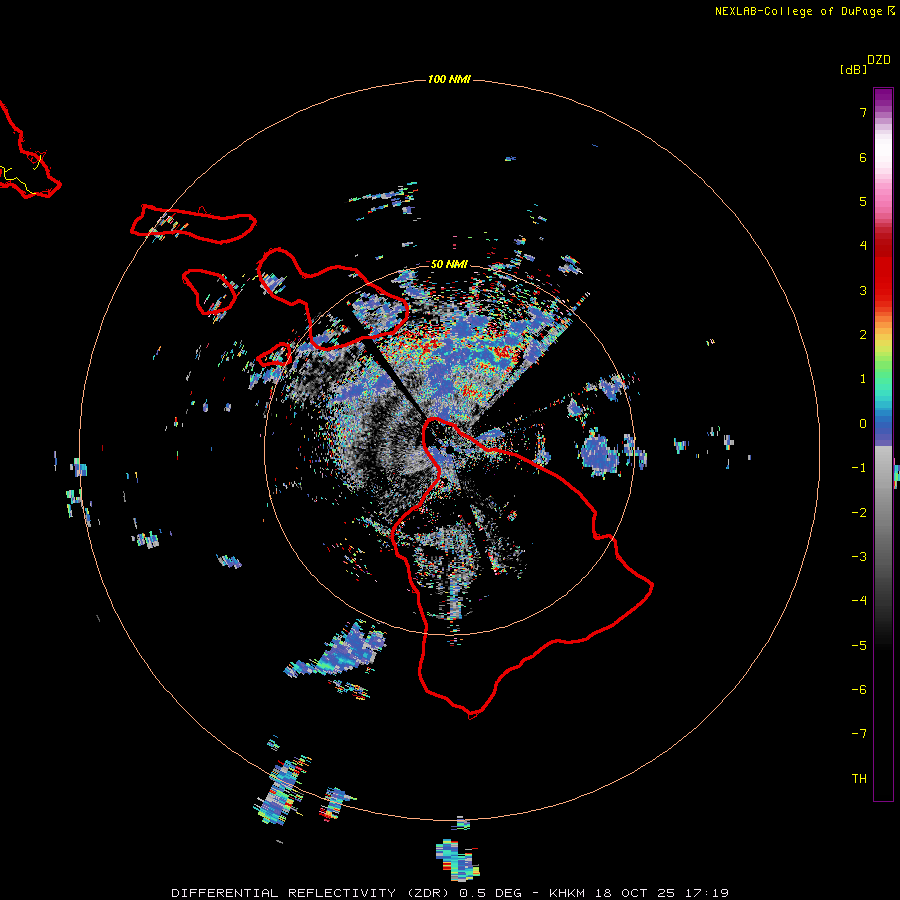The width and height of the screenshot is (900, 900).
Task: Click the 18 OCT 25 date text
Action: tap(636, 893)
